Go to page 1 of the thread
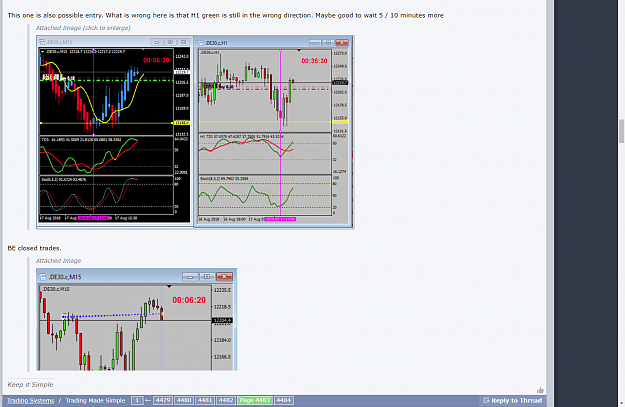Viewport: 625px width, 407px height. tap(137, 401)
